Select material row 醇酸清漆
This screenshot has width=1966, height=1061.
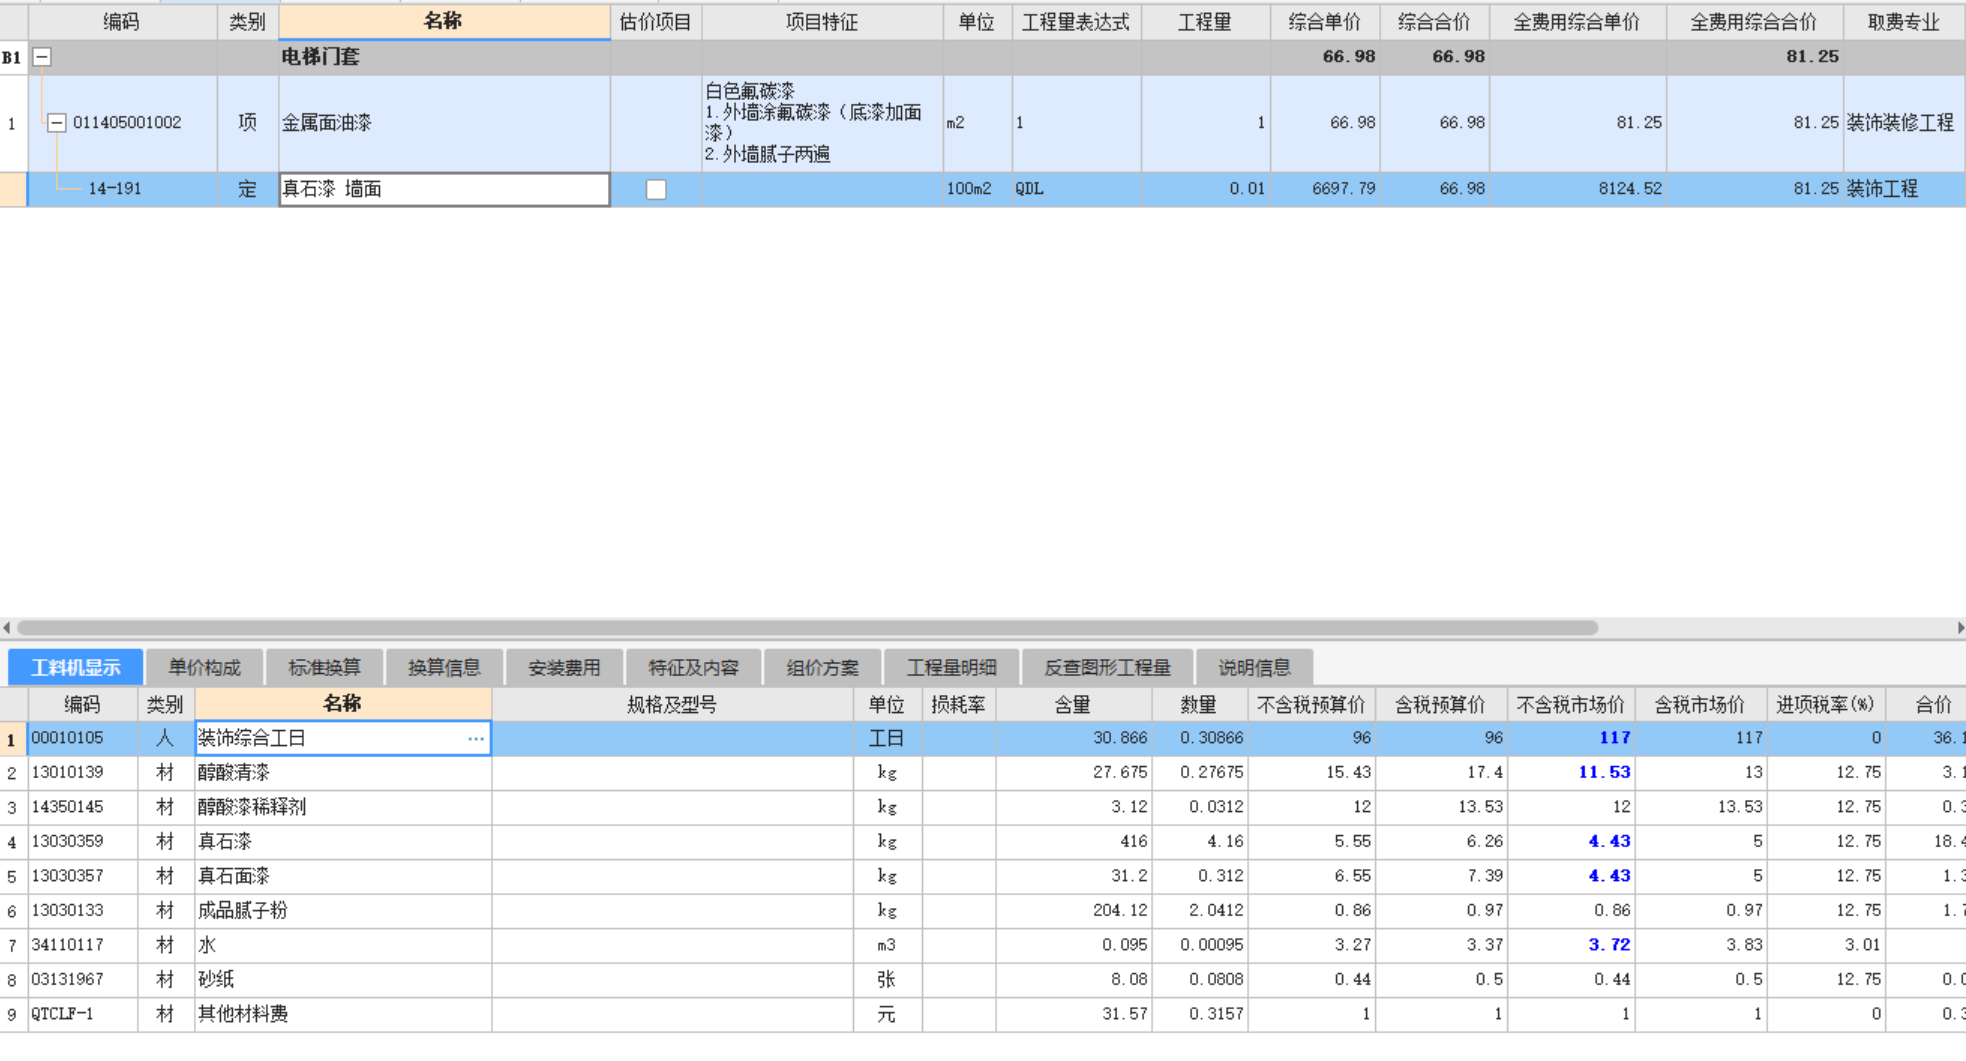click(x=343, y=773)
